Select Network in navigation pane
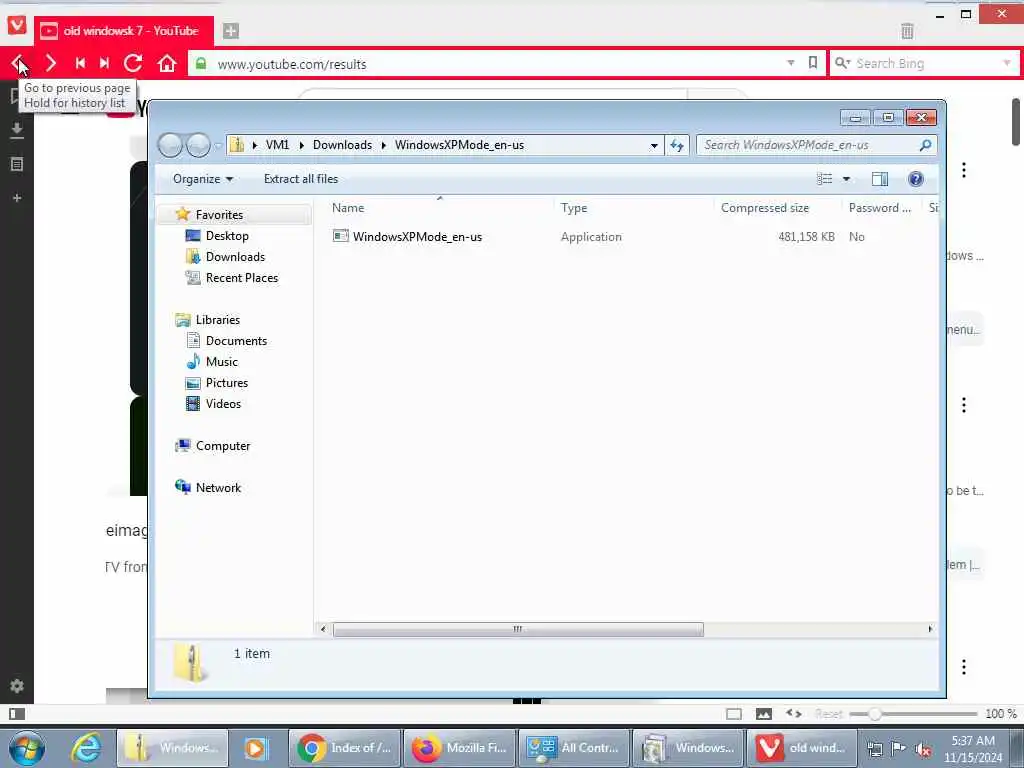This screenshot has height=768, width=1024. [x=218, y=487]
